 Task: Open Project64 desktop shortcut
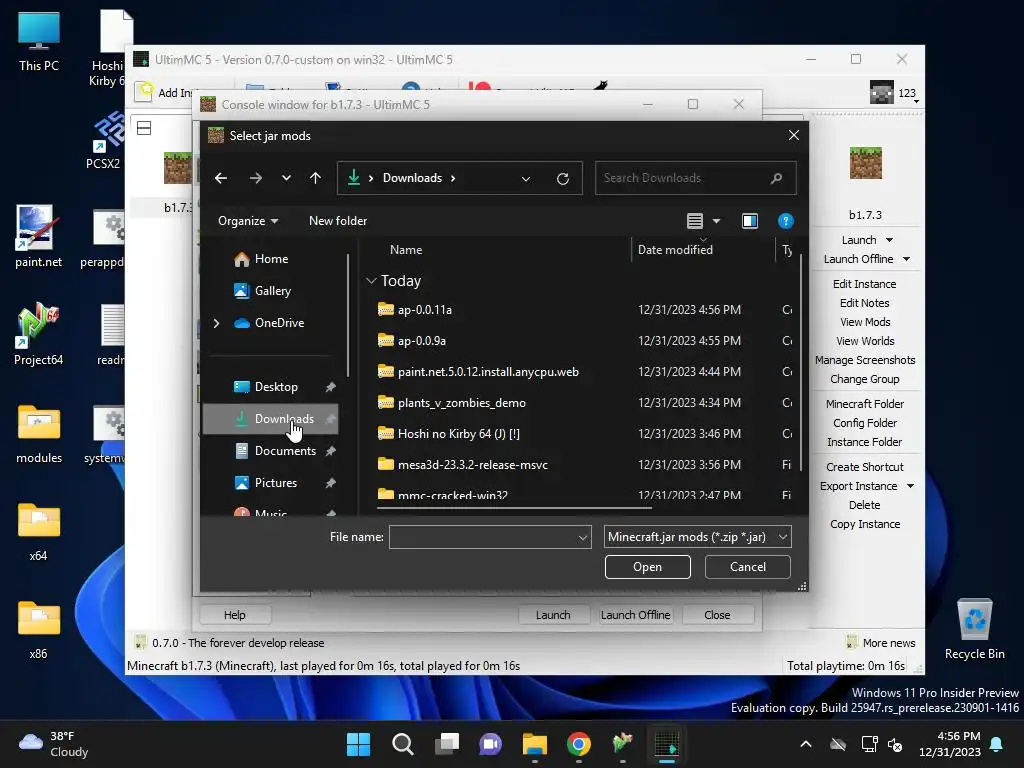[39, 334]
